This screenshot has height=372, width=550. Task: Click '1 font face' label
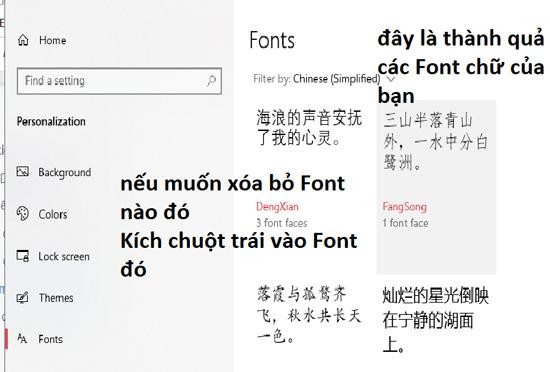point(405,223)
